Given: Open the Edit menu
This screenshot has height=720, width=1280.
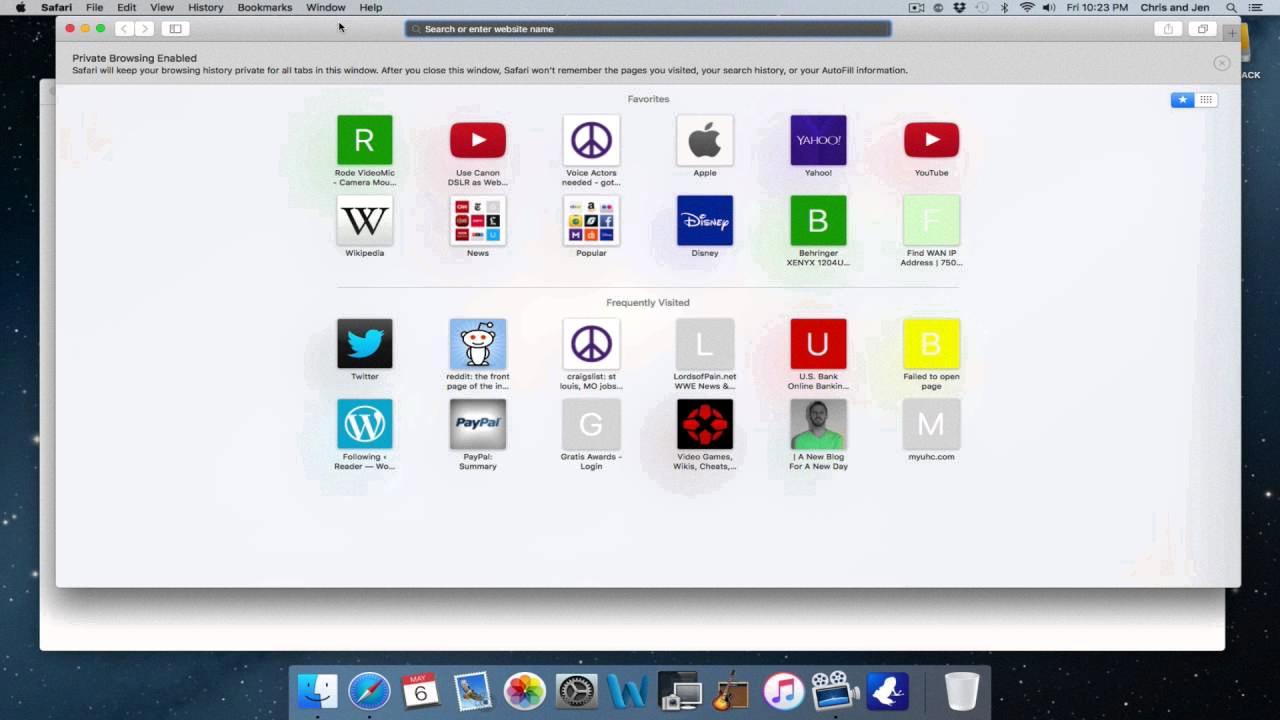Looking at the screenshot, I should (x=126, y=7).
